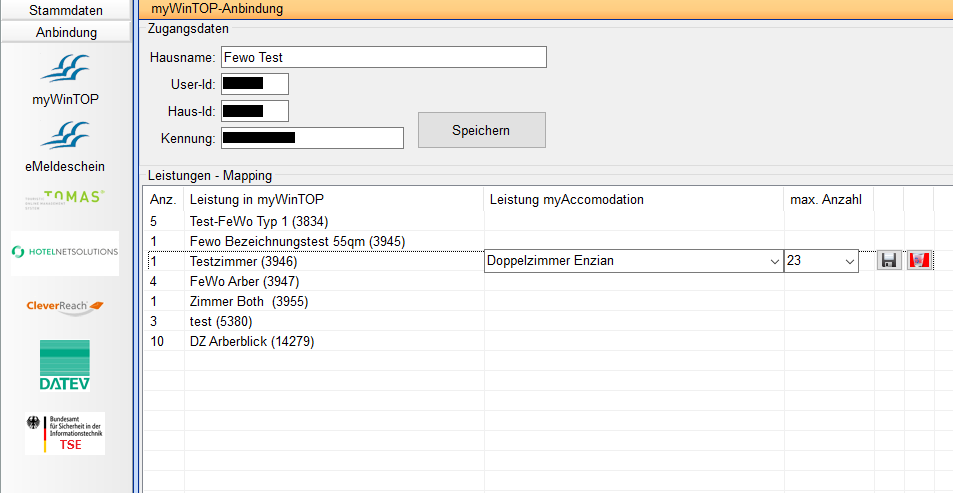Switch to the Anbindung tab

[65, 32]
